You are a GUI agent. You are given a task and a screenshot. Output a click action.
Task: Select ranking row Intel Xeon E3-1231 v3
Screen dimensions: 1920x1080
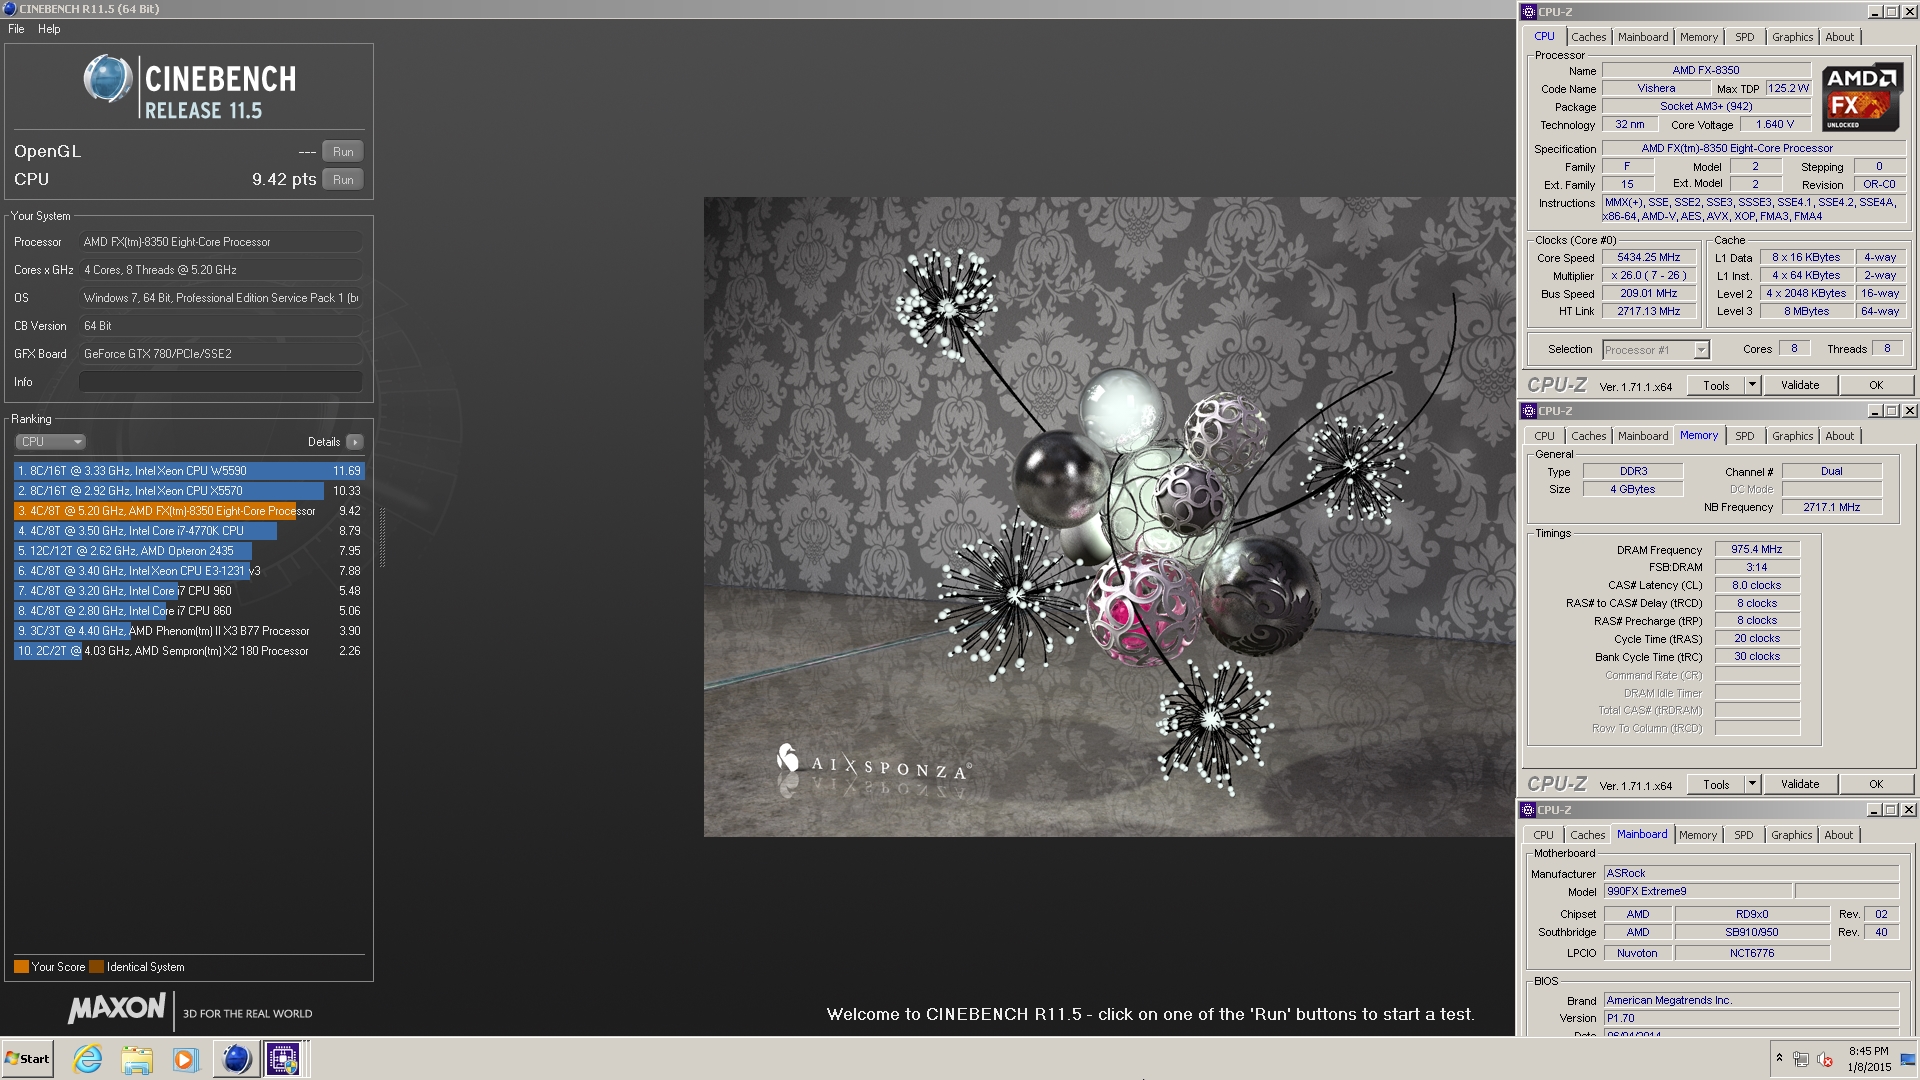[x=189, y=571]
